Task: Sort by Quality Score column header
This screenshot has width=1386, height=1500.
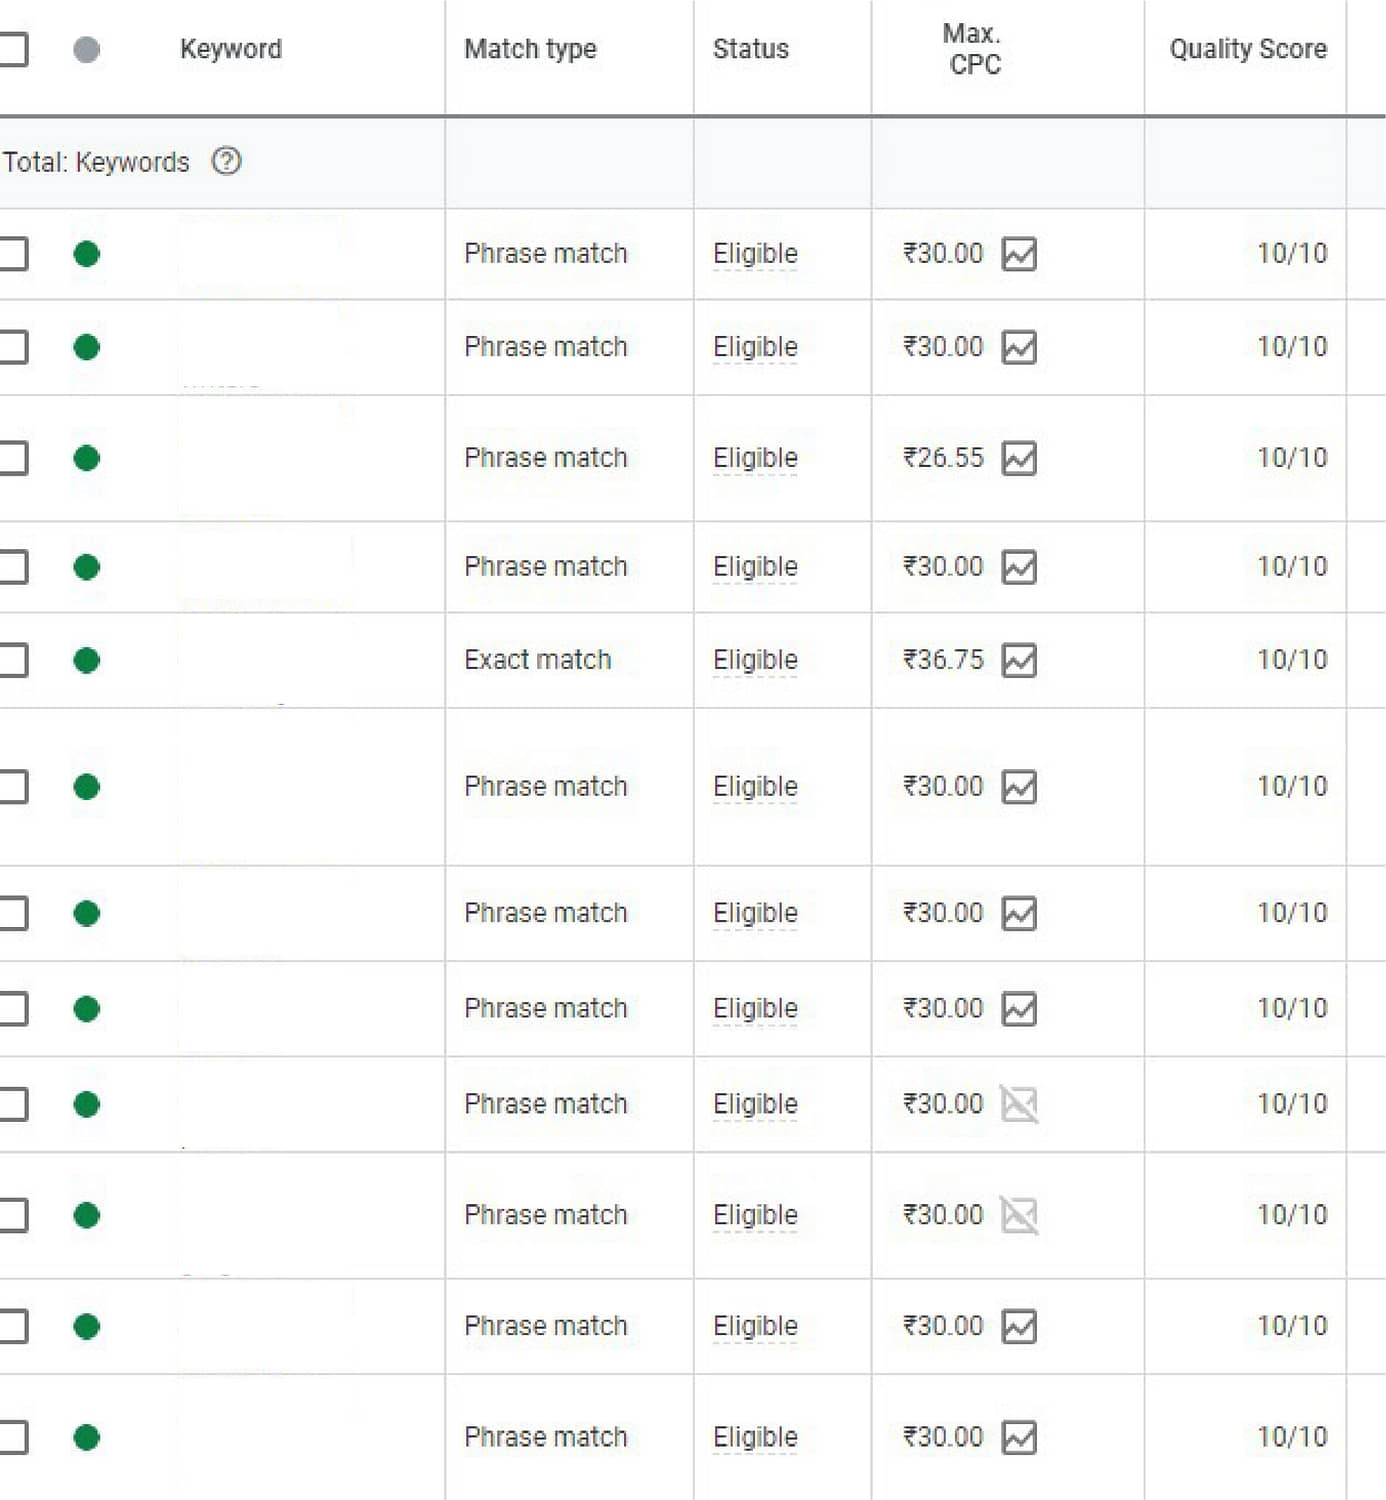Action: point(1248,49)
